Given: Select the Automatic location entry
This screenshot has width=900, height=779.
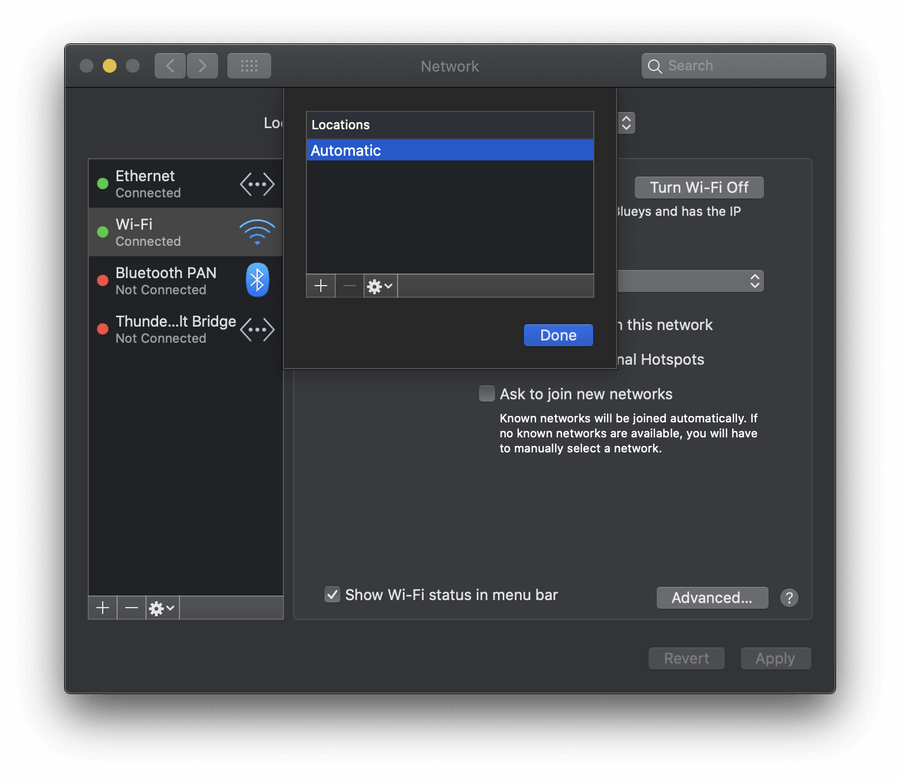Looking at the screenshot, I should 450,150.
